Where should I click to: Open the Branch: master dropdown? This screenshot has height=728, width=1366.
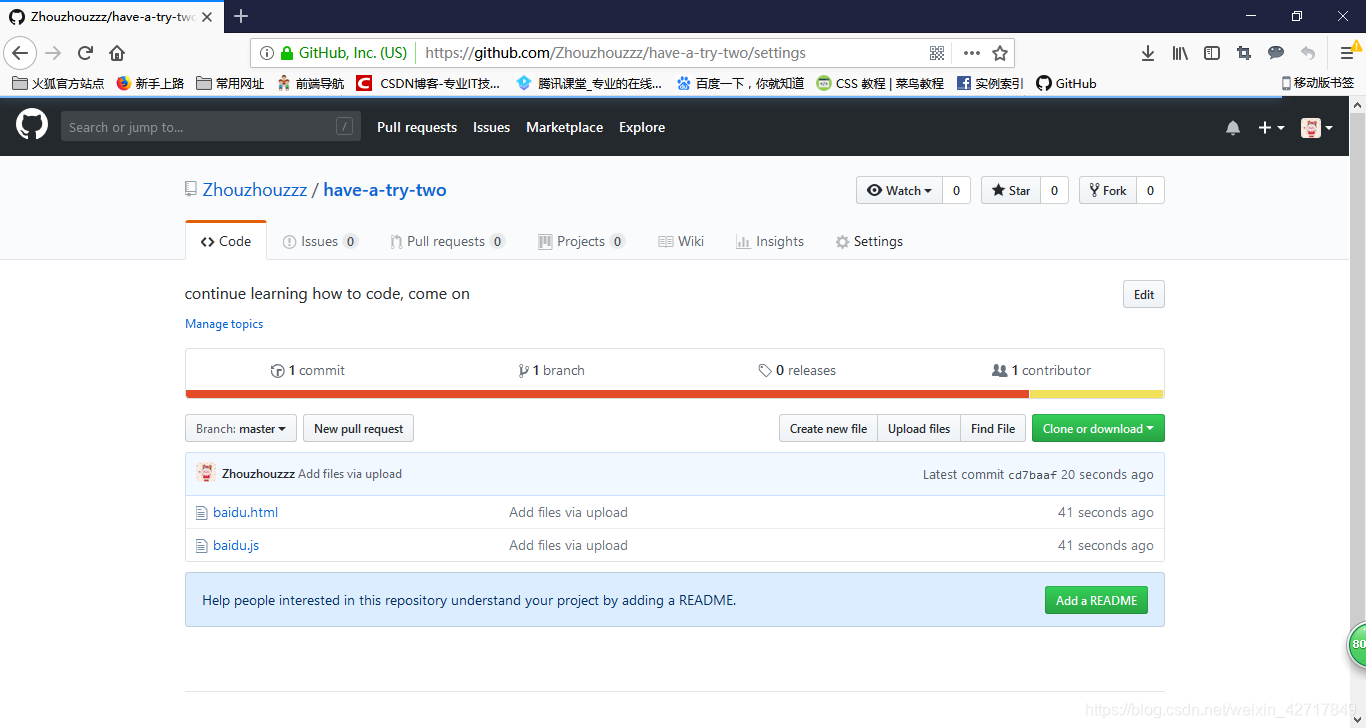click(241, 428)
